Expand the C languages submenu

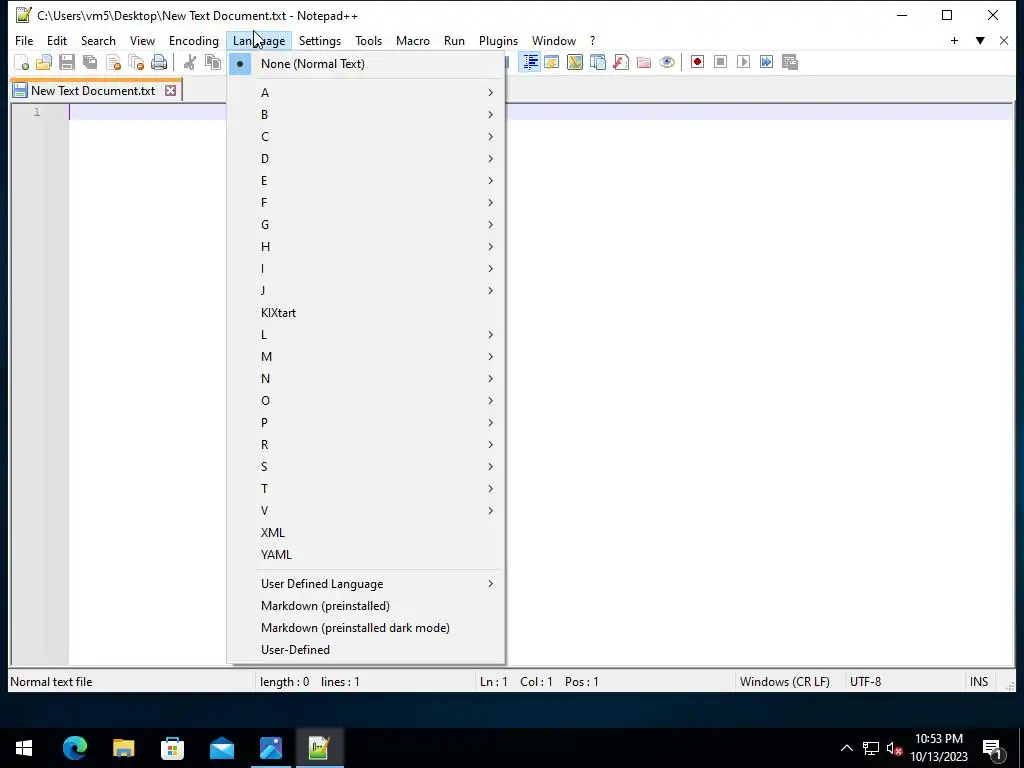pyautogui.click(x=366, y=136)
